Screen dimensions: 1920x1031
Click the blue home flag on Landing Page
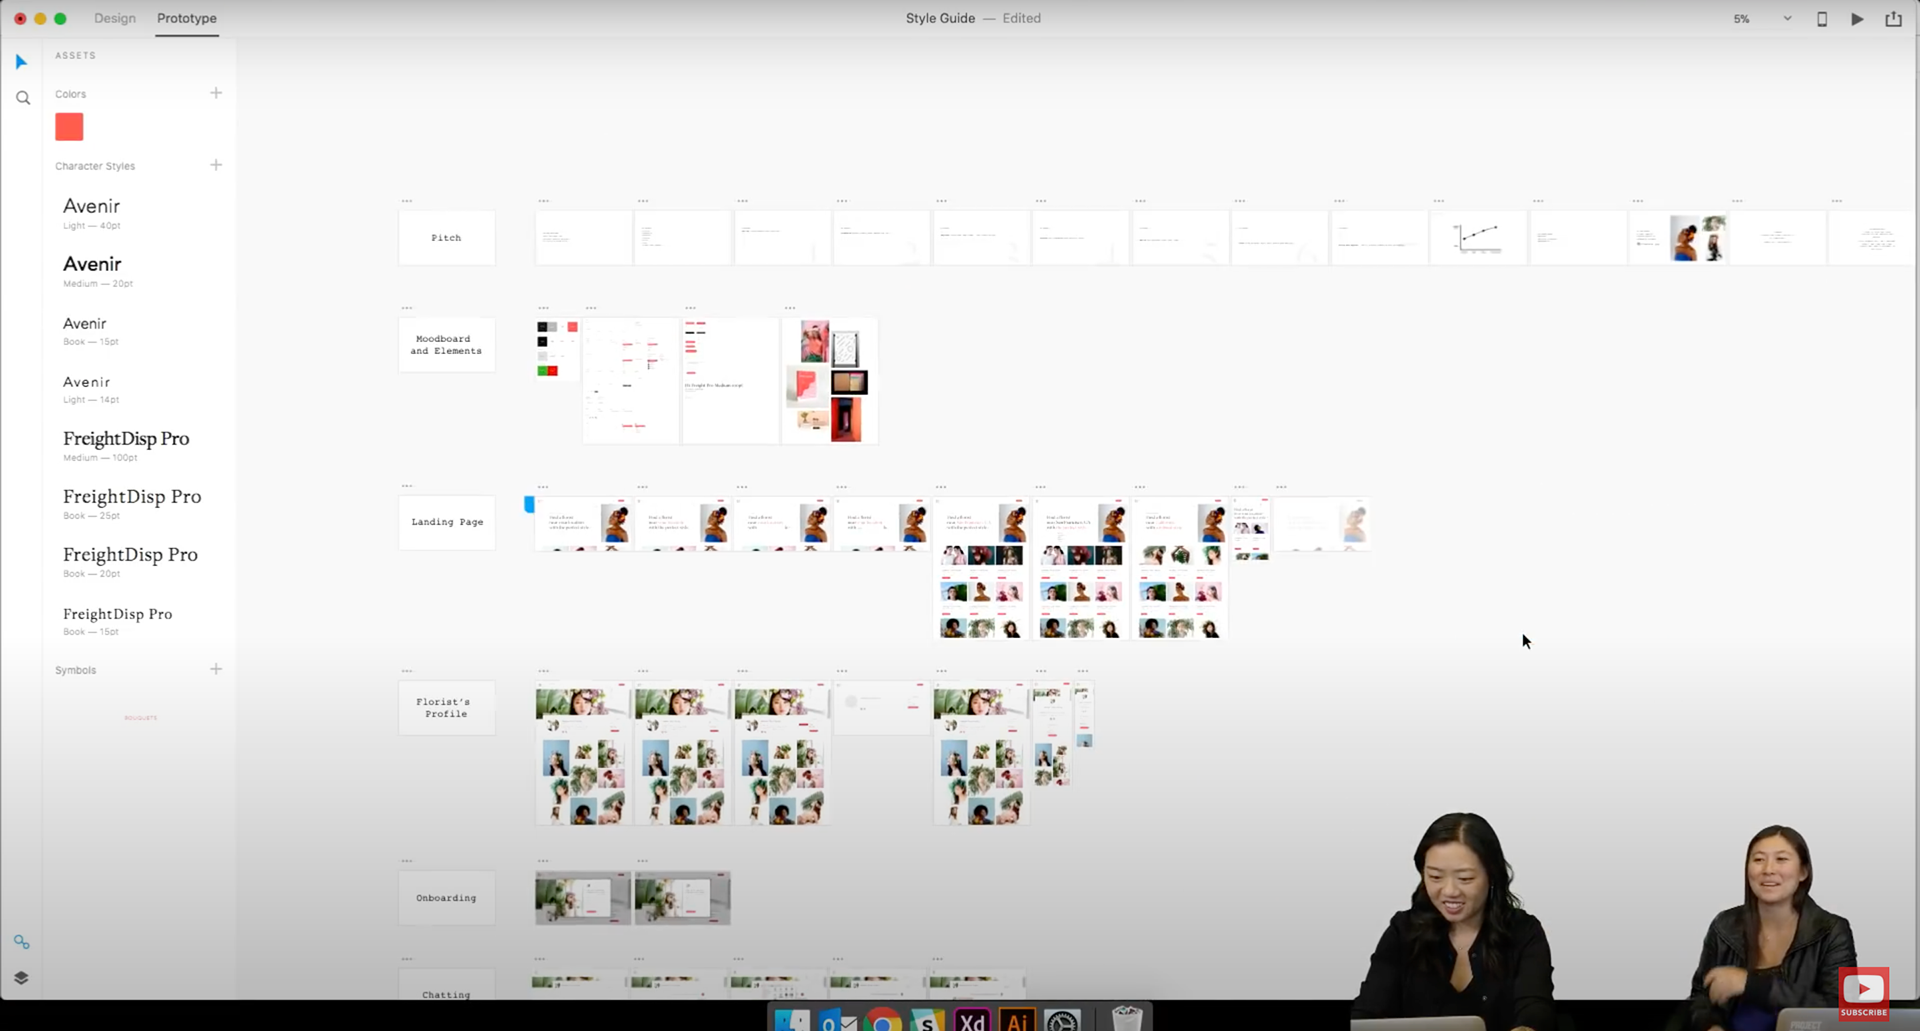[529, 505]
